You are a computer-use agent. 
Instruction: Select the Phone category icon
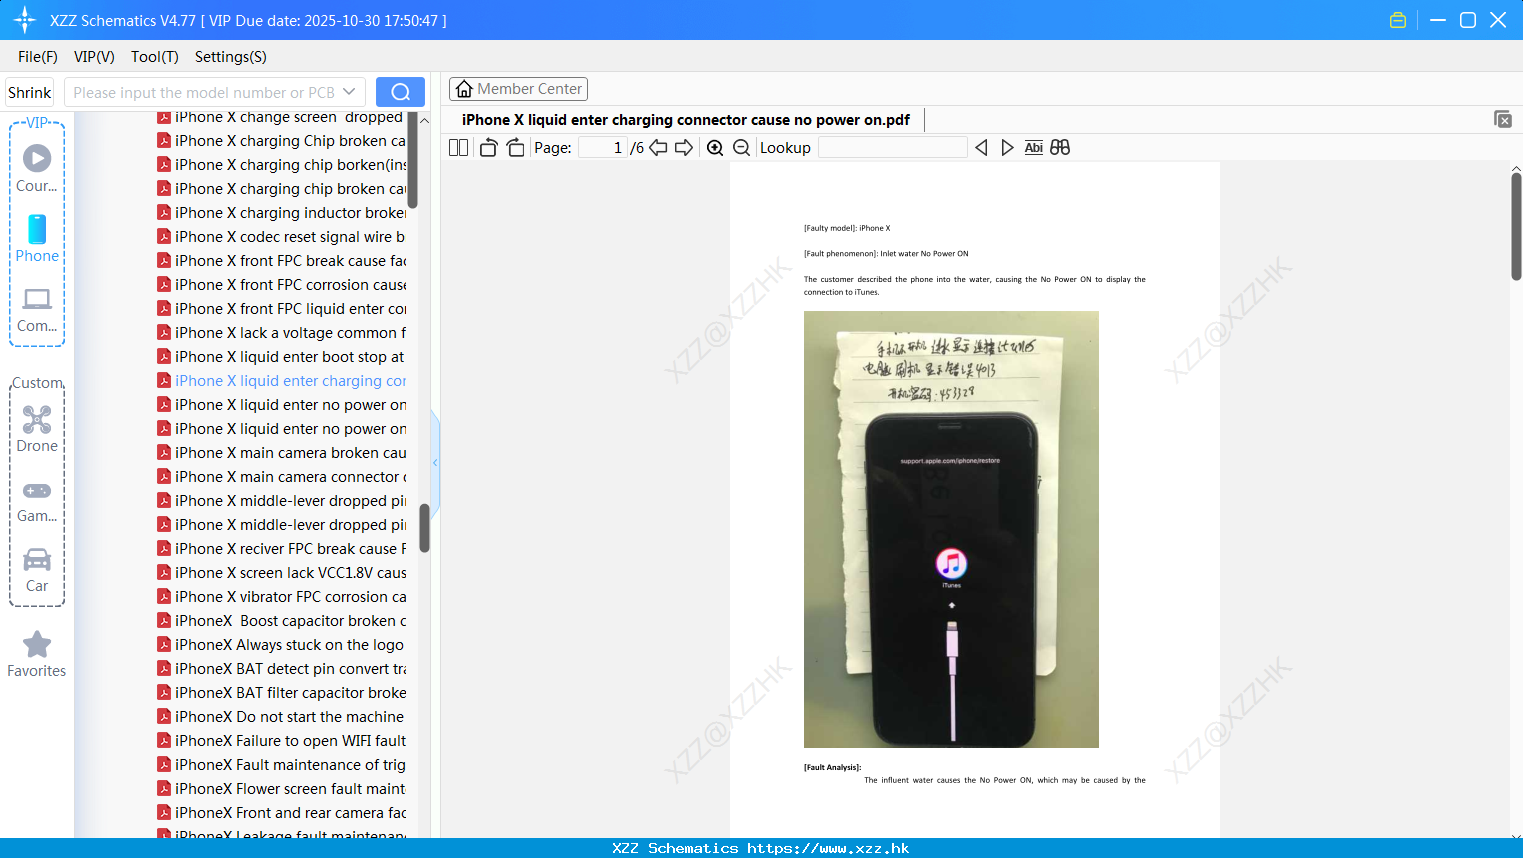[37, 238]
